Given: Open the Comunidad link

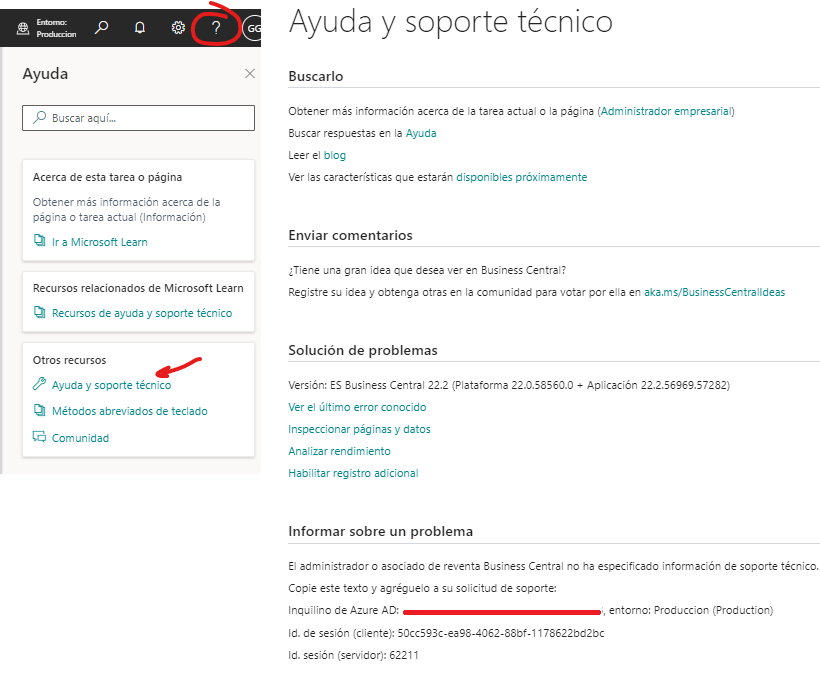Looking at the screenshot, I should pos(80,438).
